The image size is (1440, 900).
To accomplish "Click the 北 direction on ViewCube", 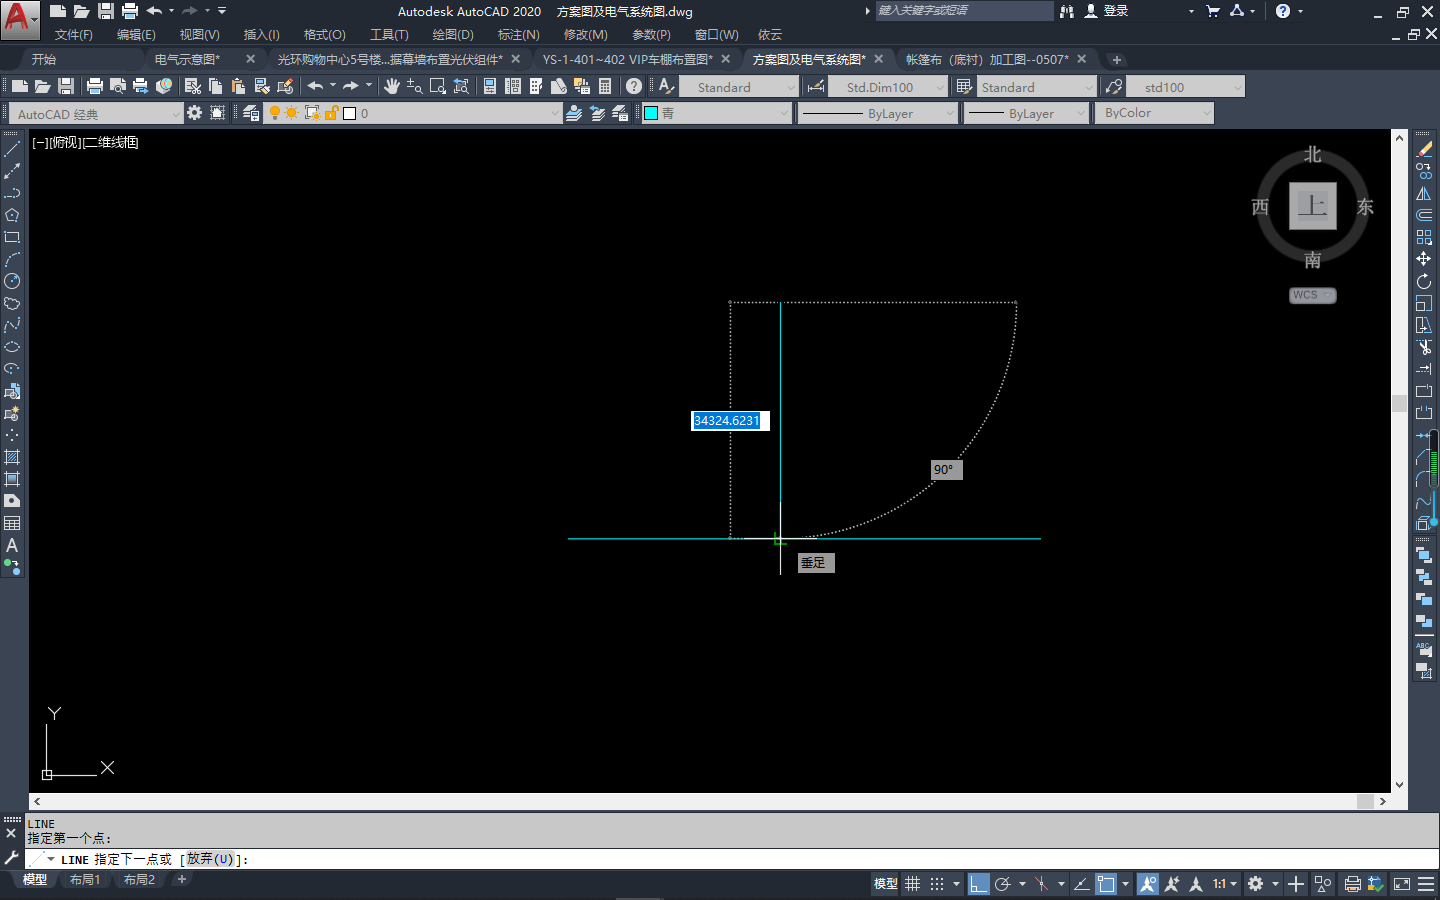I will click(1312, 155).
